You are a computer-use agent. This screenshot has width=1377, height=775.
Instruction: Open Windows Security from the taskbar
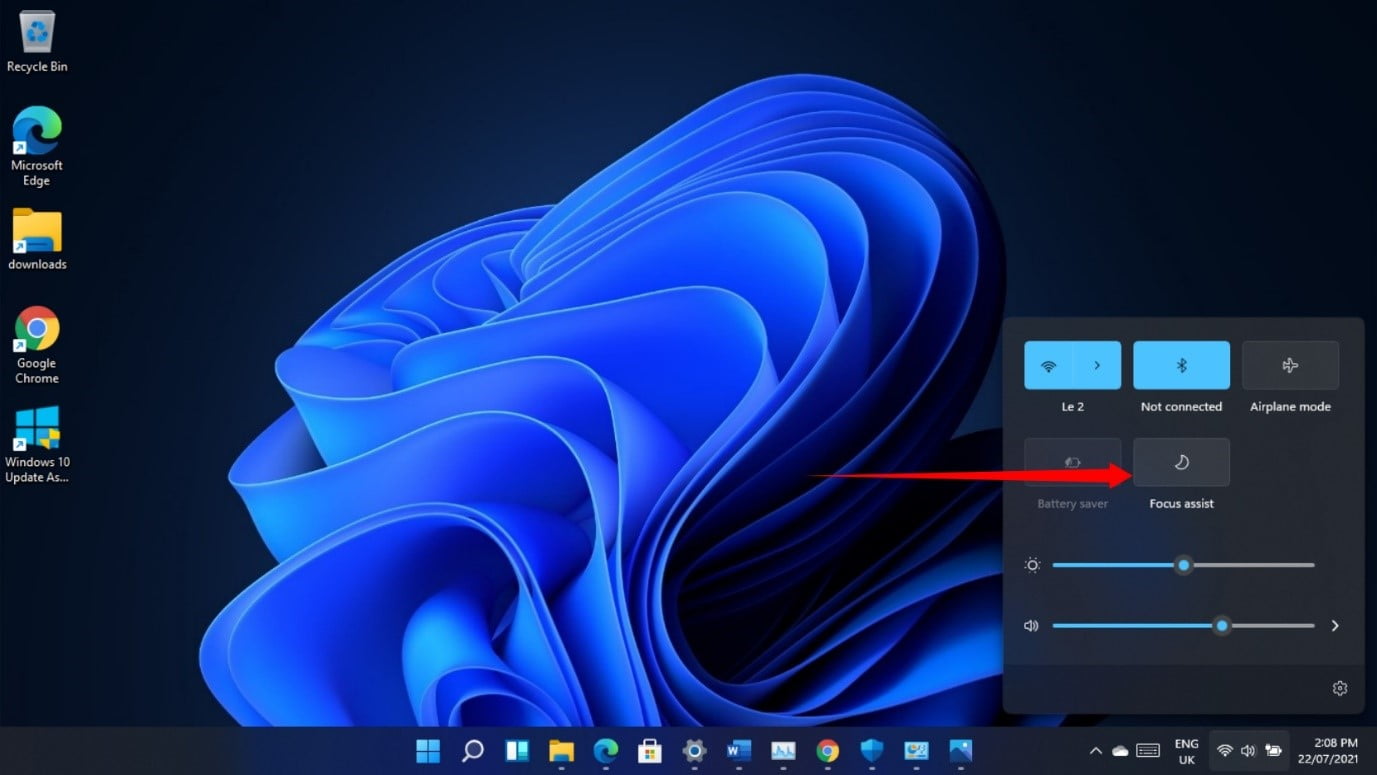click(872, 751)
